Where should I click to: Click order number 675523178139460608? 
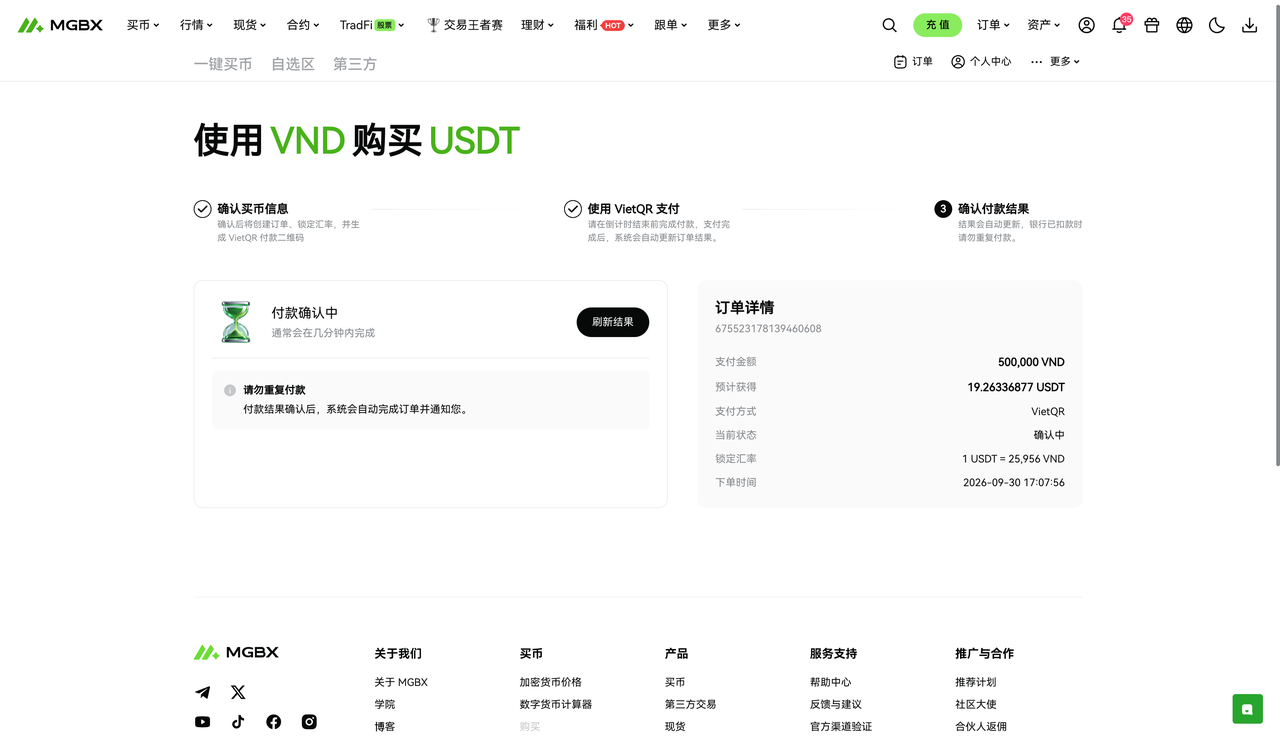point(768,329)
